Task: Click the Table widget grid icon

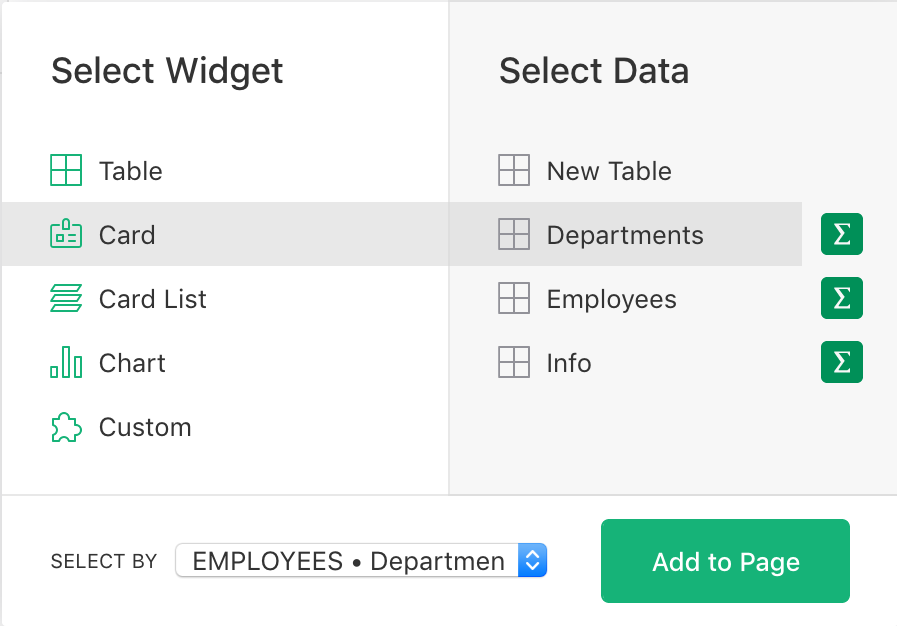Action: tap(66, 171)
